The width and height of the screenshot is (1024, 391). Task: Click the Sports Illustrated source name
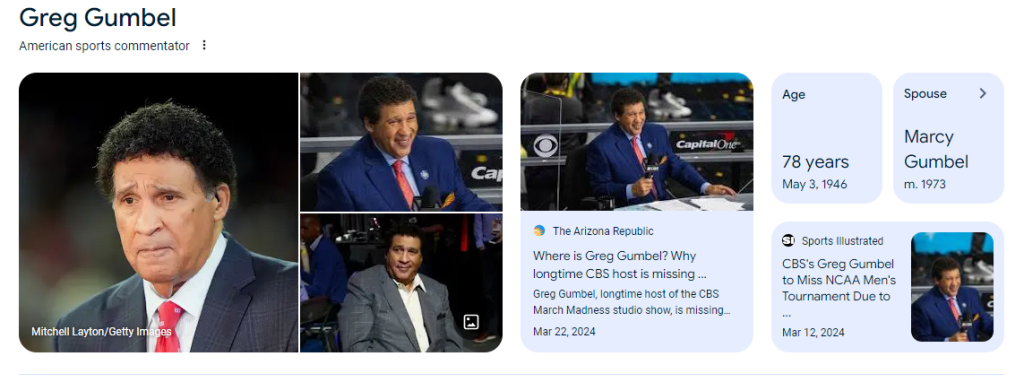point(842,241)
